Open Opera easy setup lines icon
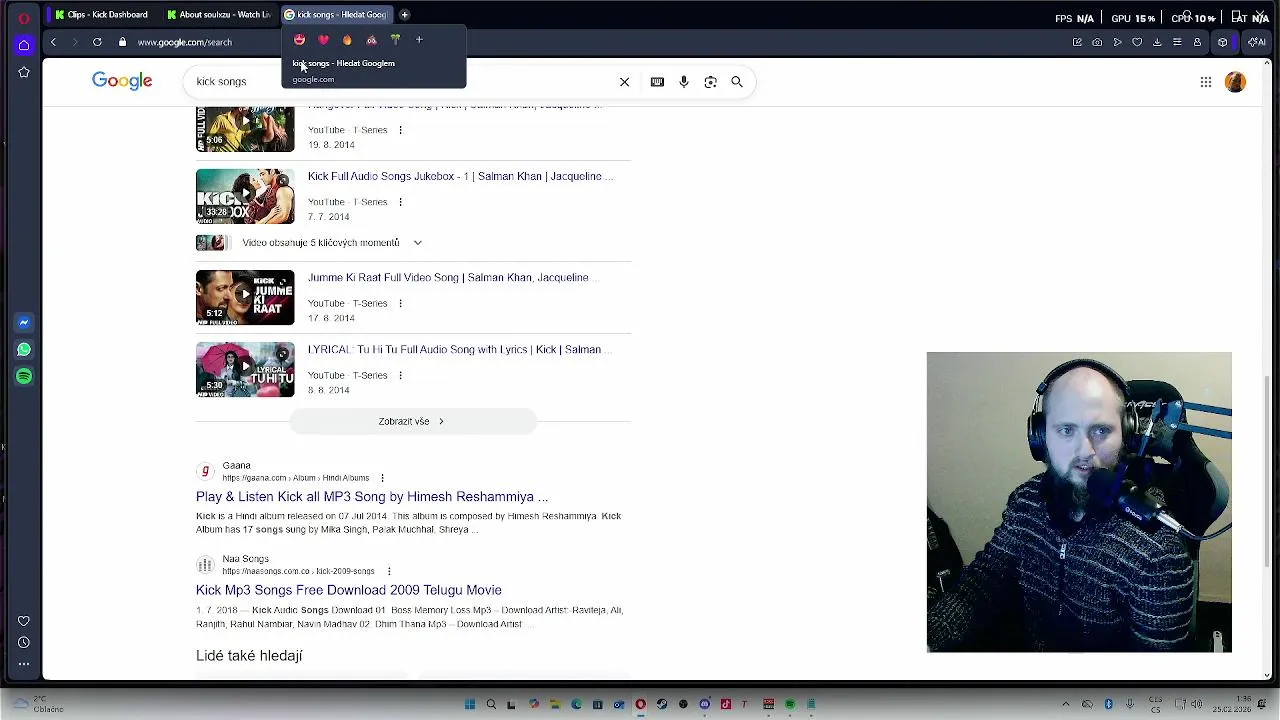Screen dimensions: 1280x720 pyautogui.click(x=1177, y=42)
